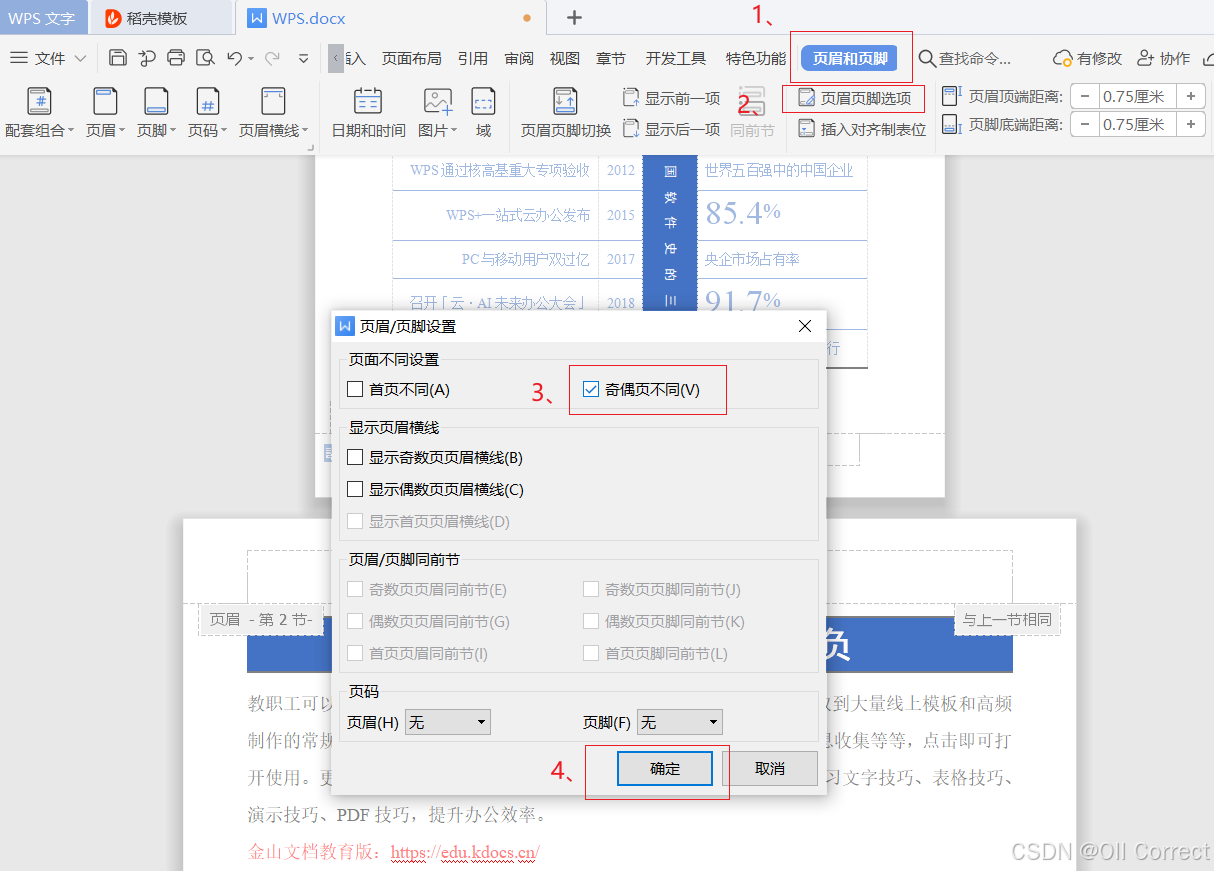Increase 页脚底端距离 with plus button

(1190, 124)
